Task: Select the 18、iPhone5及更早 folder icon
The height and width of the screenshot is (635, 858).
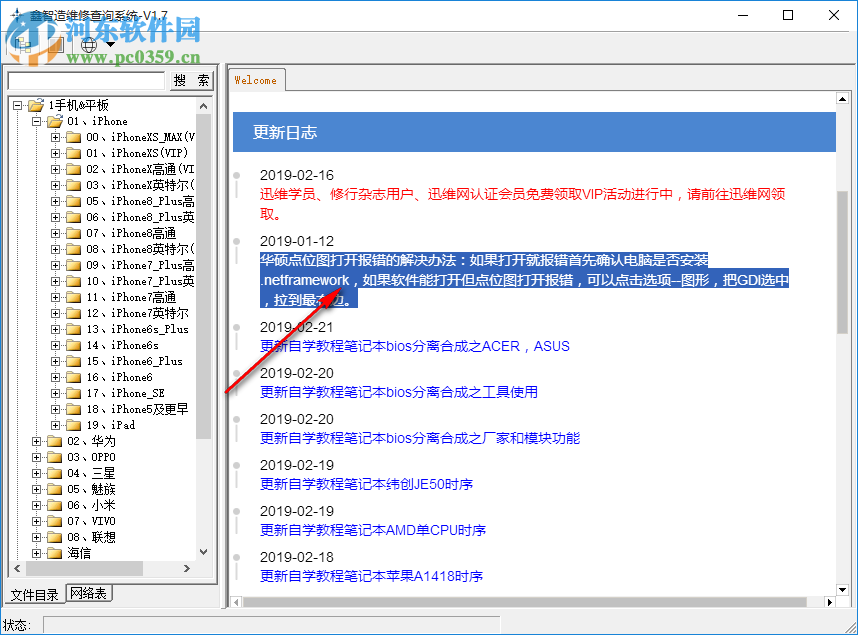Action: click(73, 409)
